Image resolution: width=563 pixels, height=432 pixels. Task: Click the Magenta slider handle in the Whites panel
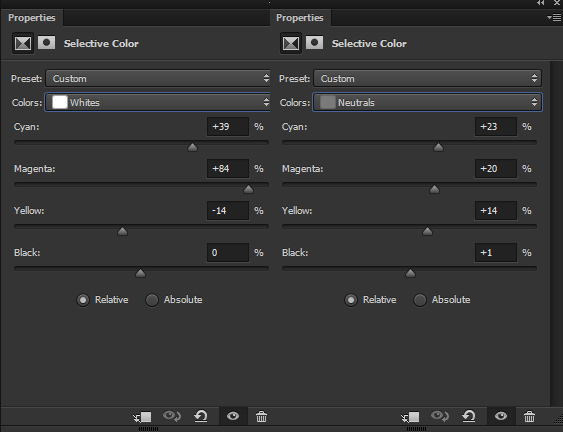248,189
